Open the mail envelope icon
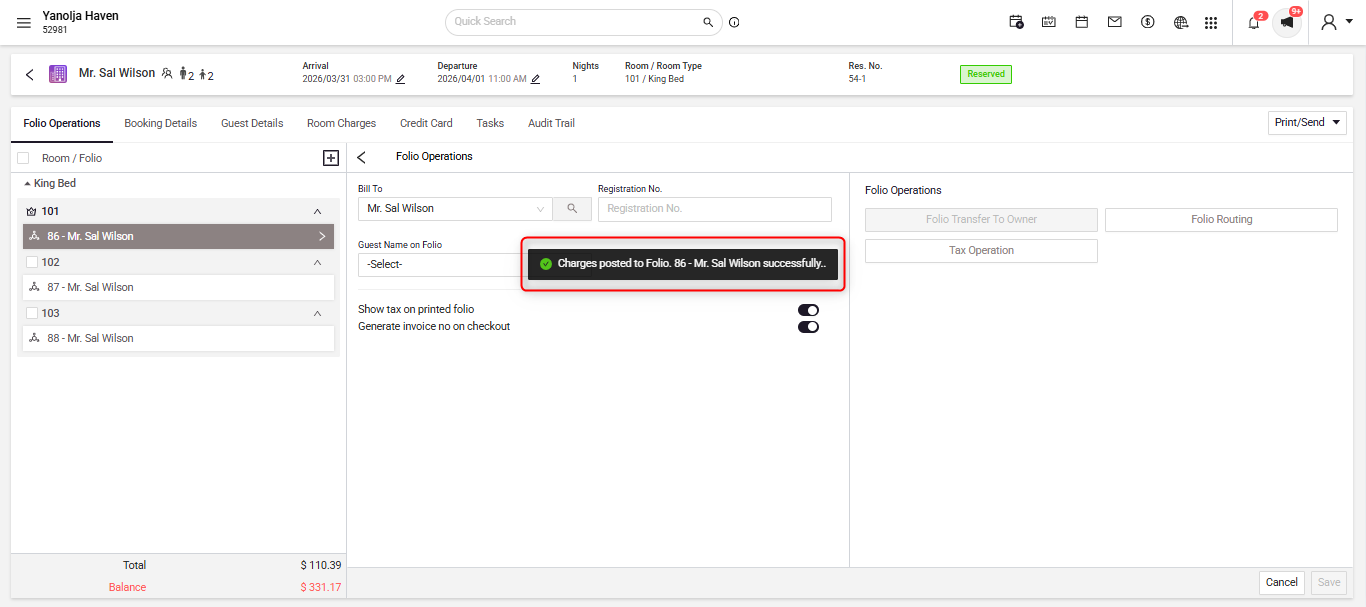This screenshot has height=607, width=1366. pyautogui.click(x=1115, y=22)
